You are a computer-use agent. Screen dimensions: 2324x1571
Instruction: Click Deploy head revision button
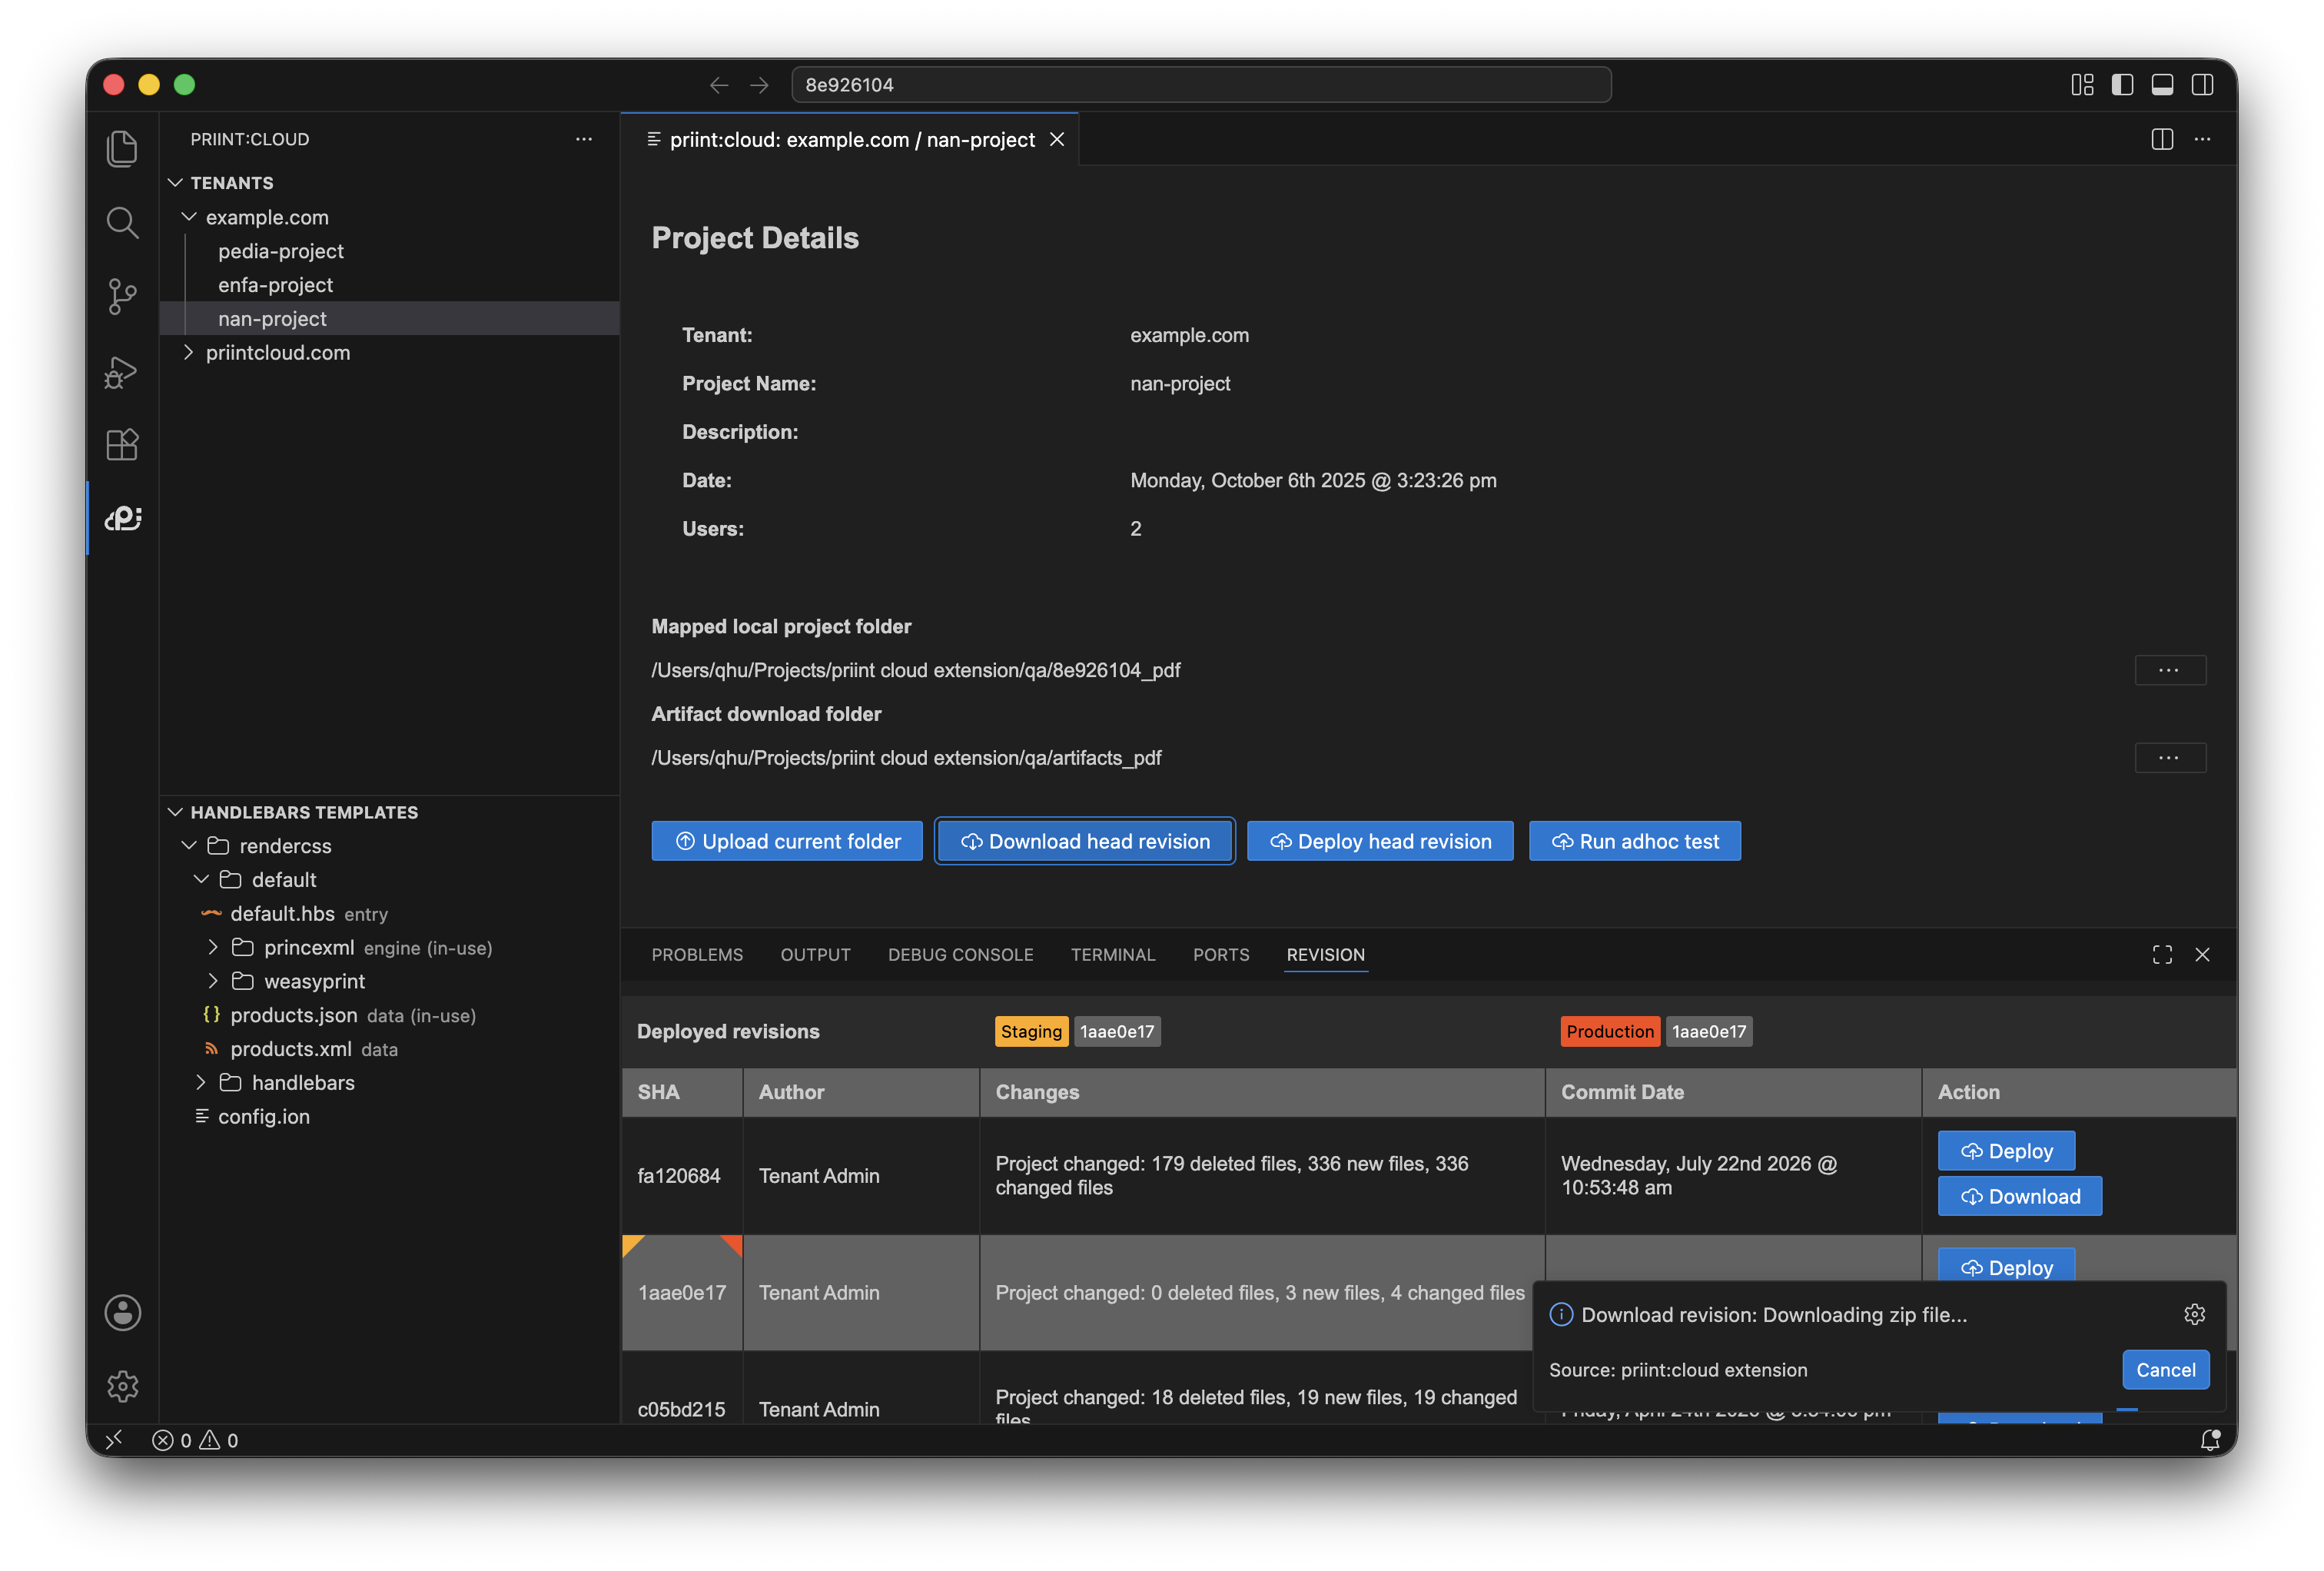(1380, 841)
